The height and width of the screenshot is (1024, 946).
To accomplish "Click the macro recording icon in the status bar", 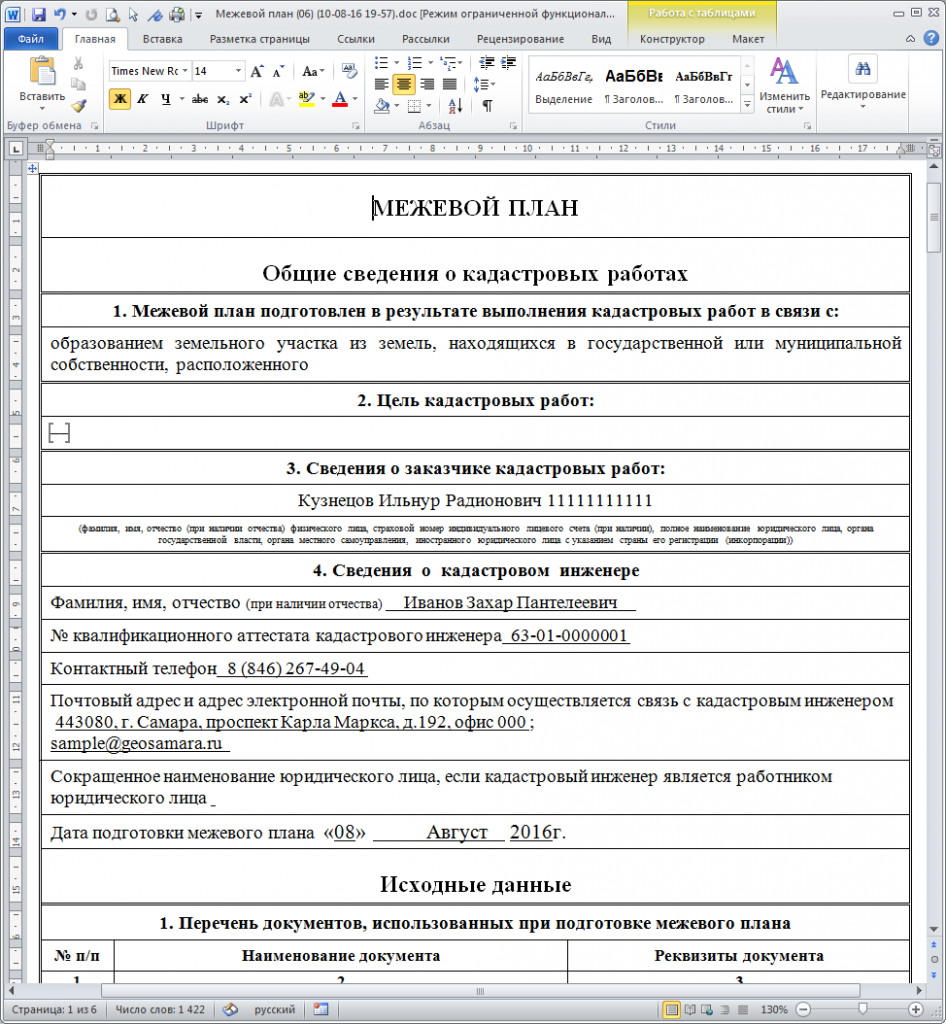I will tap(321, 1009).
